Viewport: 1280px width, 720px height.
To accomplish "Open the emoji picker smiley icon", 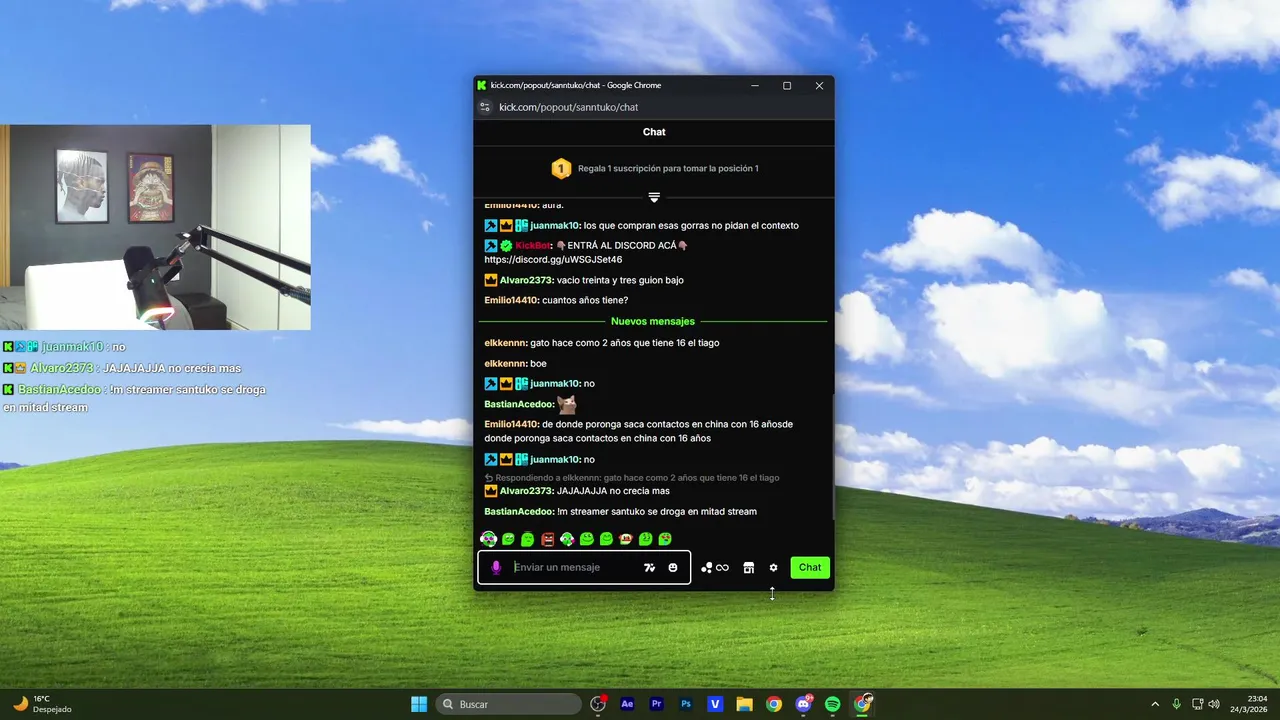I will coord(673,568).
